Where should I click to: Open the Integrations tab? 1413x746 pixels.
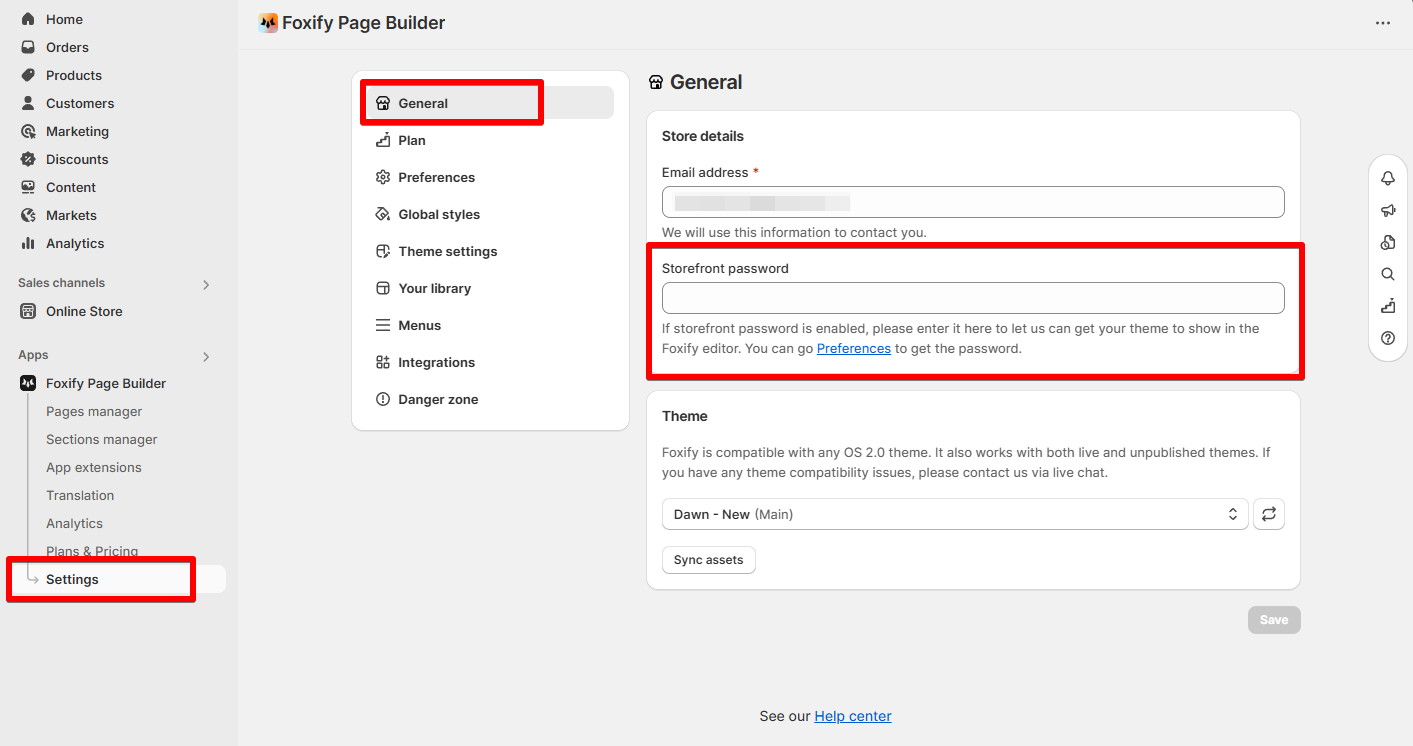490,362
